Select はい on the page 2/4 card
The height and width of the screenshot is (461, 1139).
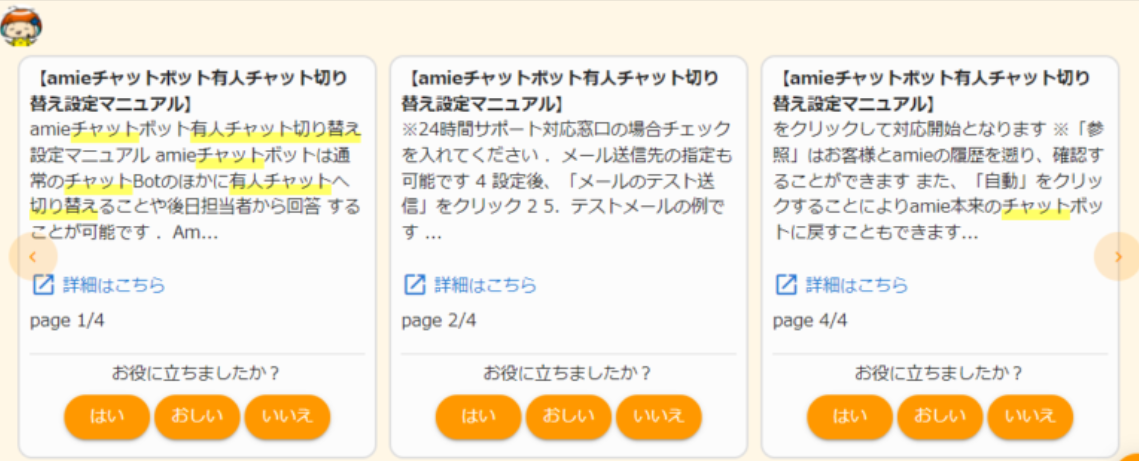coord(478,417)
